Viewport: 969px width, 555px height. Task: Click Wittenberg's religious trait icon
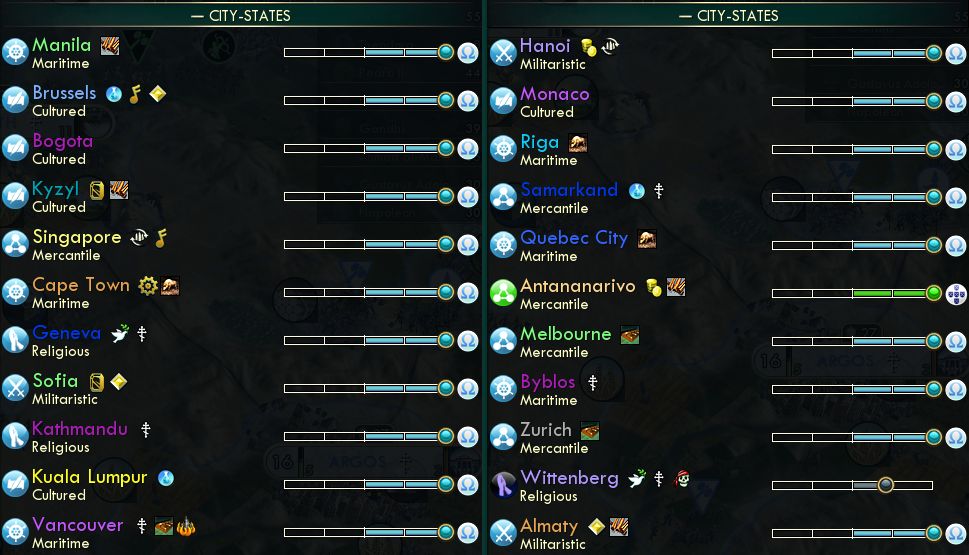[503, 485]
